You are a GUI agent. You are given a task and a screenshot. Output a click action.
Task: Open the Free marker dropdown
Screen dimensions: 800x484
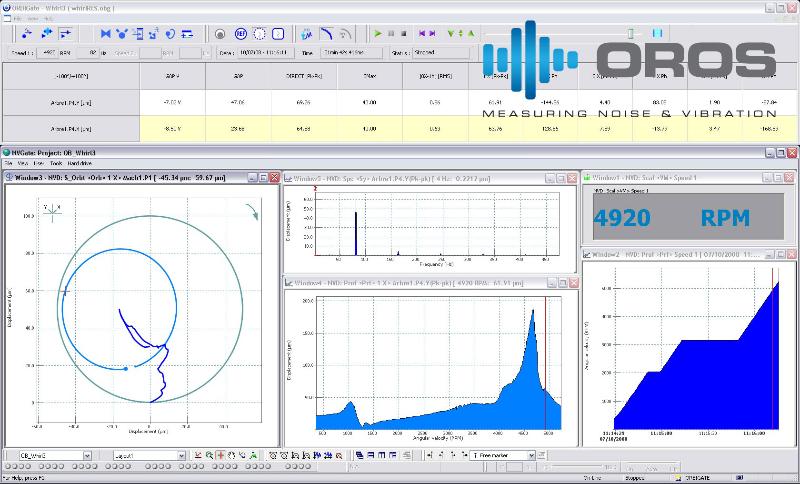pos(531,455)
